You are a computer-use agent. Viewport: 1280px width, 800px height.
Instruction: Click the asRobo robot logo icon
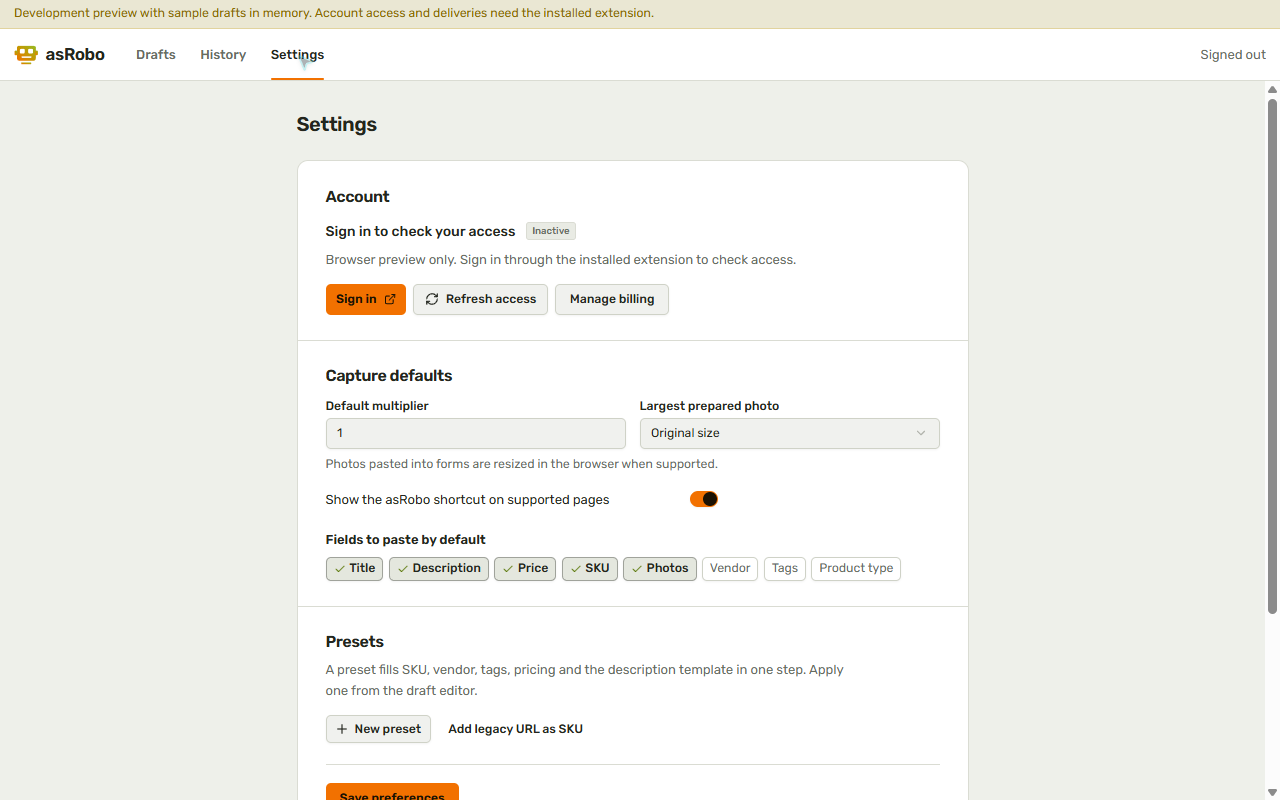tap(26, 55)
